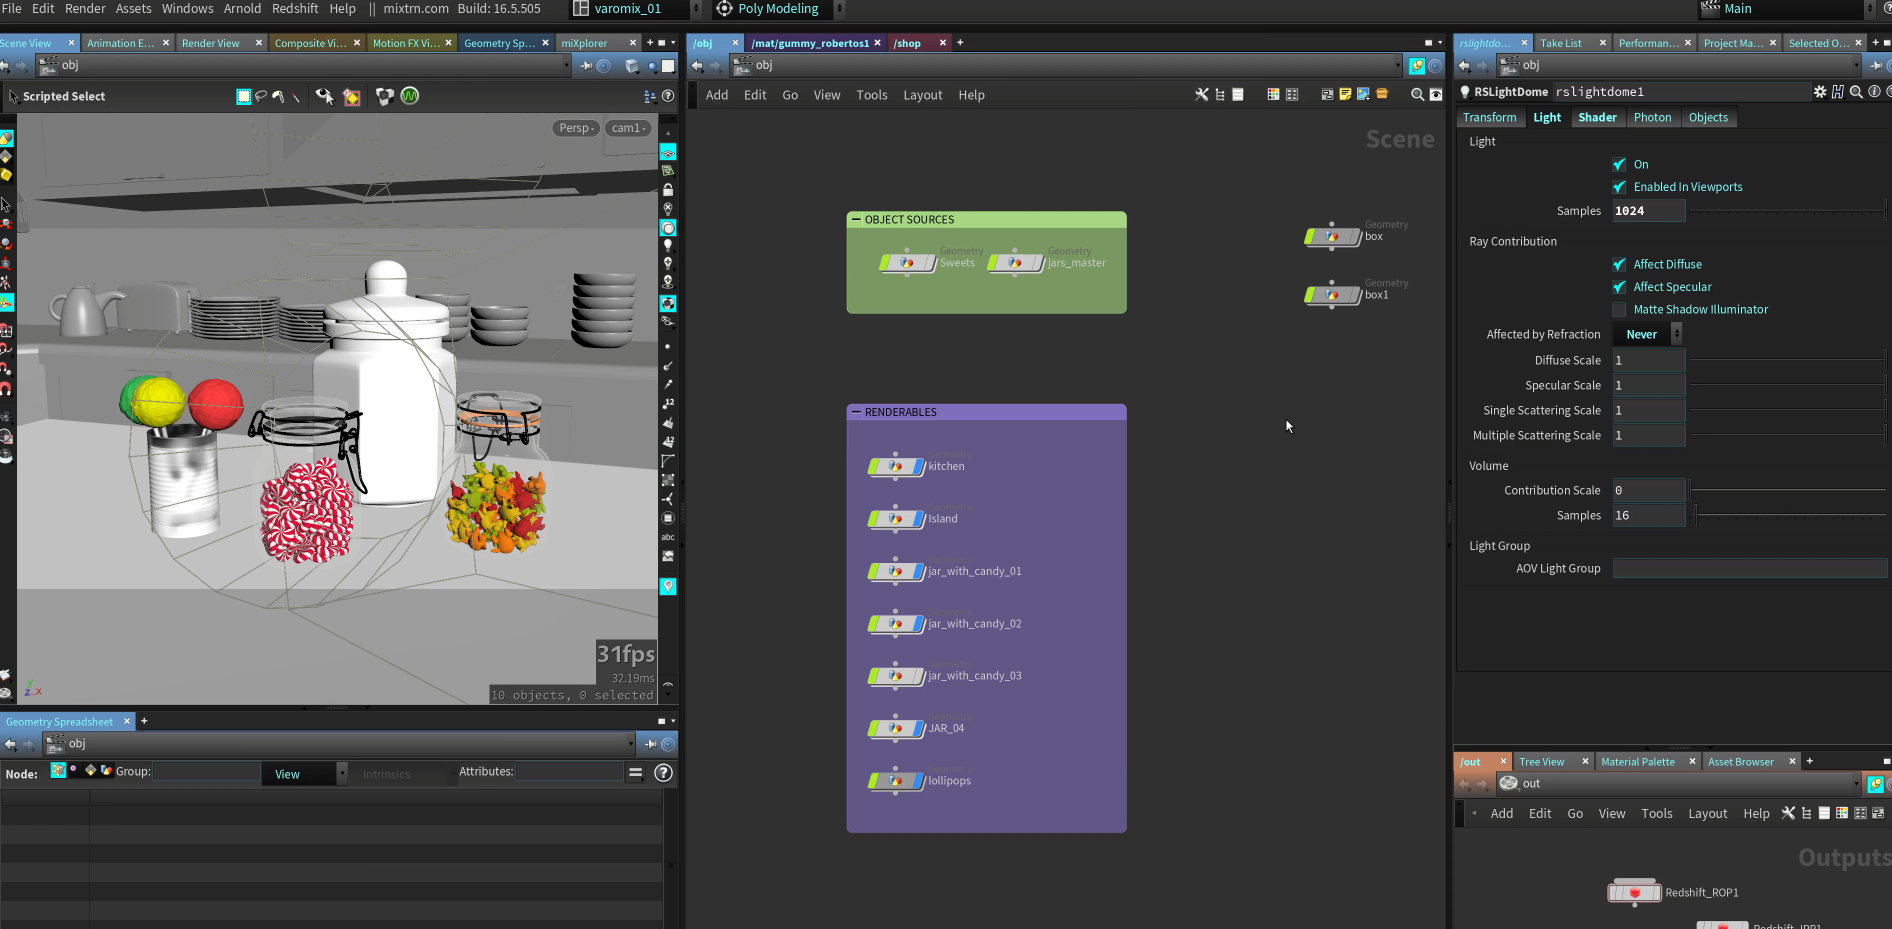
Task: Click the eye visibility icon in network editor toolbar
Action: point(1436,94)
